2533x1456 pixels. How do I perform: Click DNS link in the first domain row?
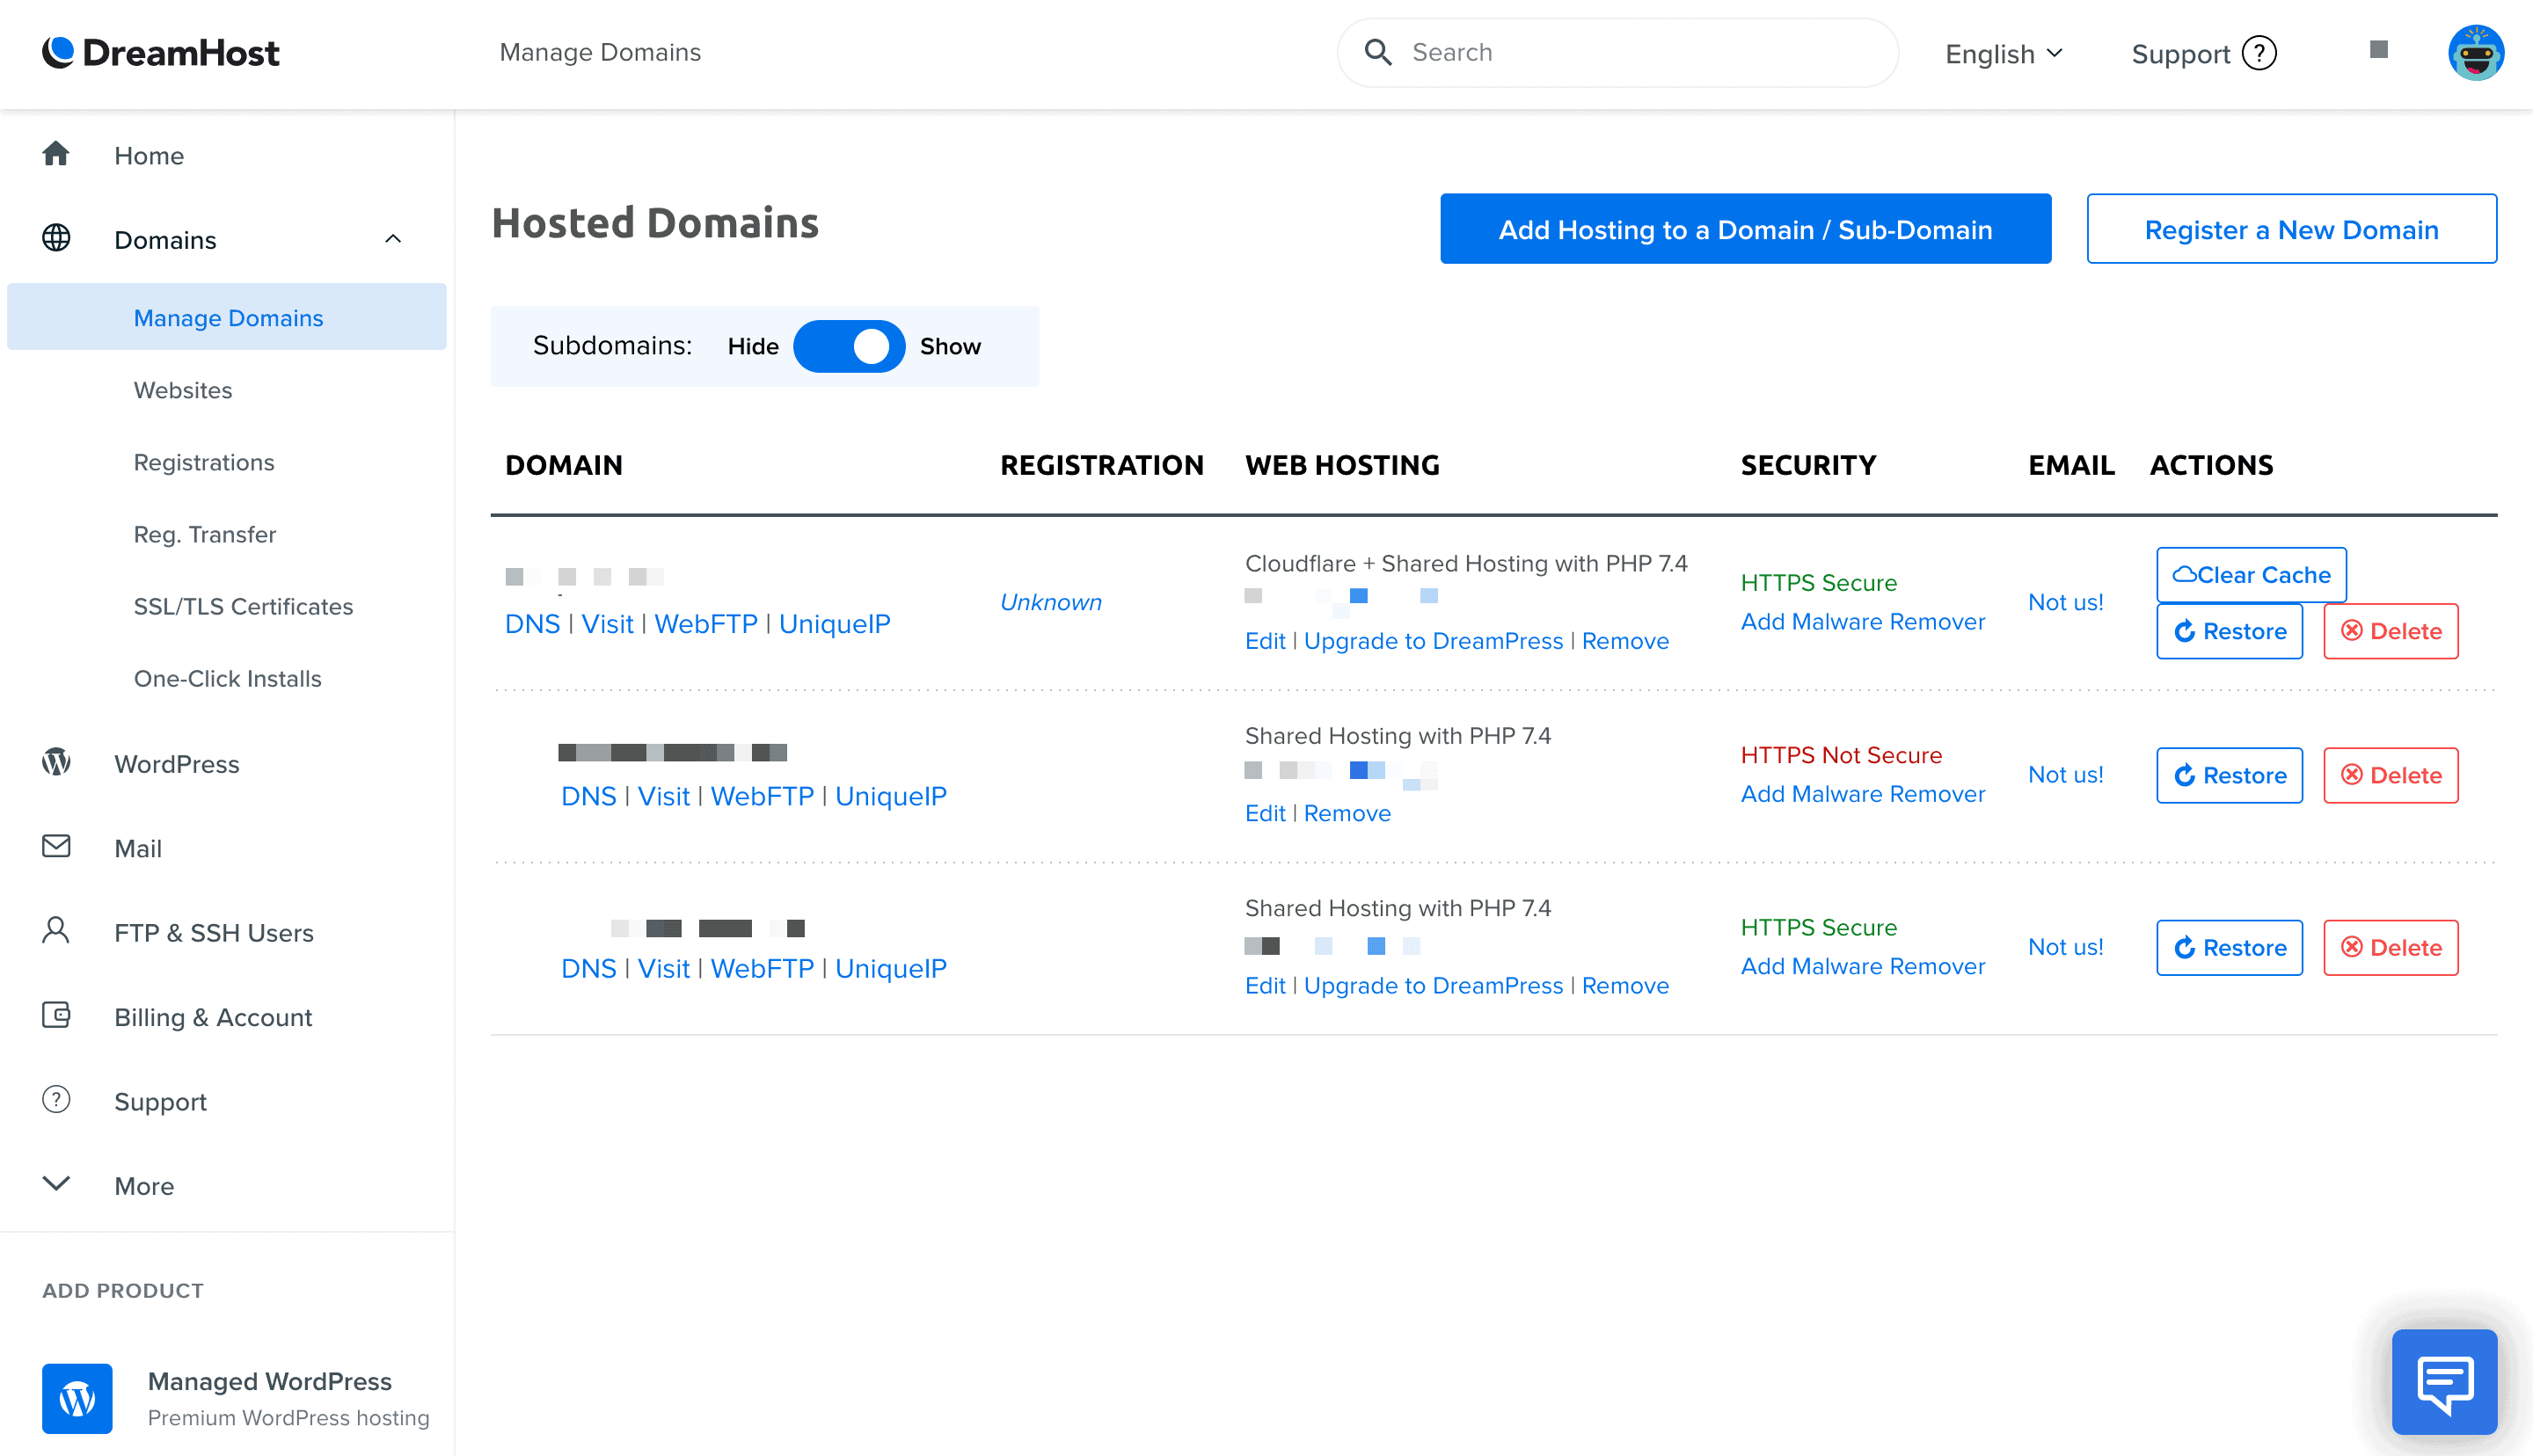pyautogui.click(x=532, y=624)
